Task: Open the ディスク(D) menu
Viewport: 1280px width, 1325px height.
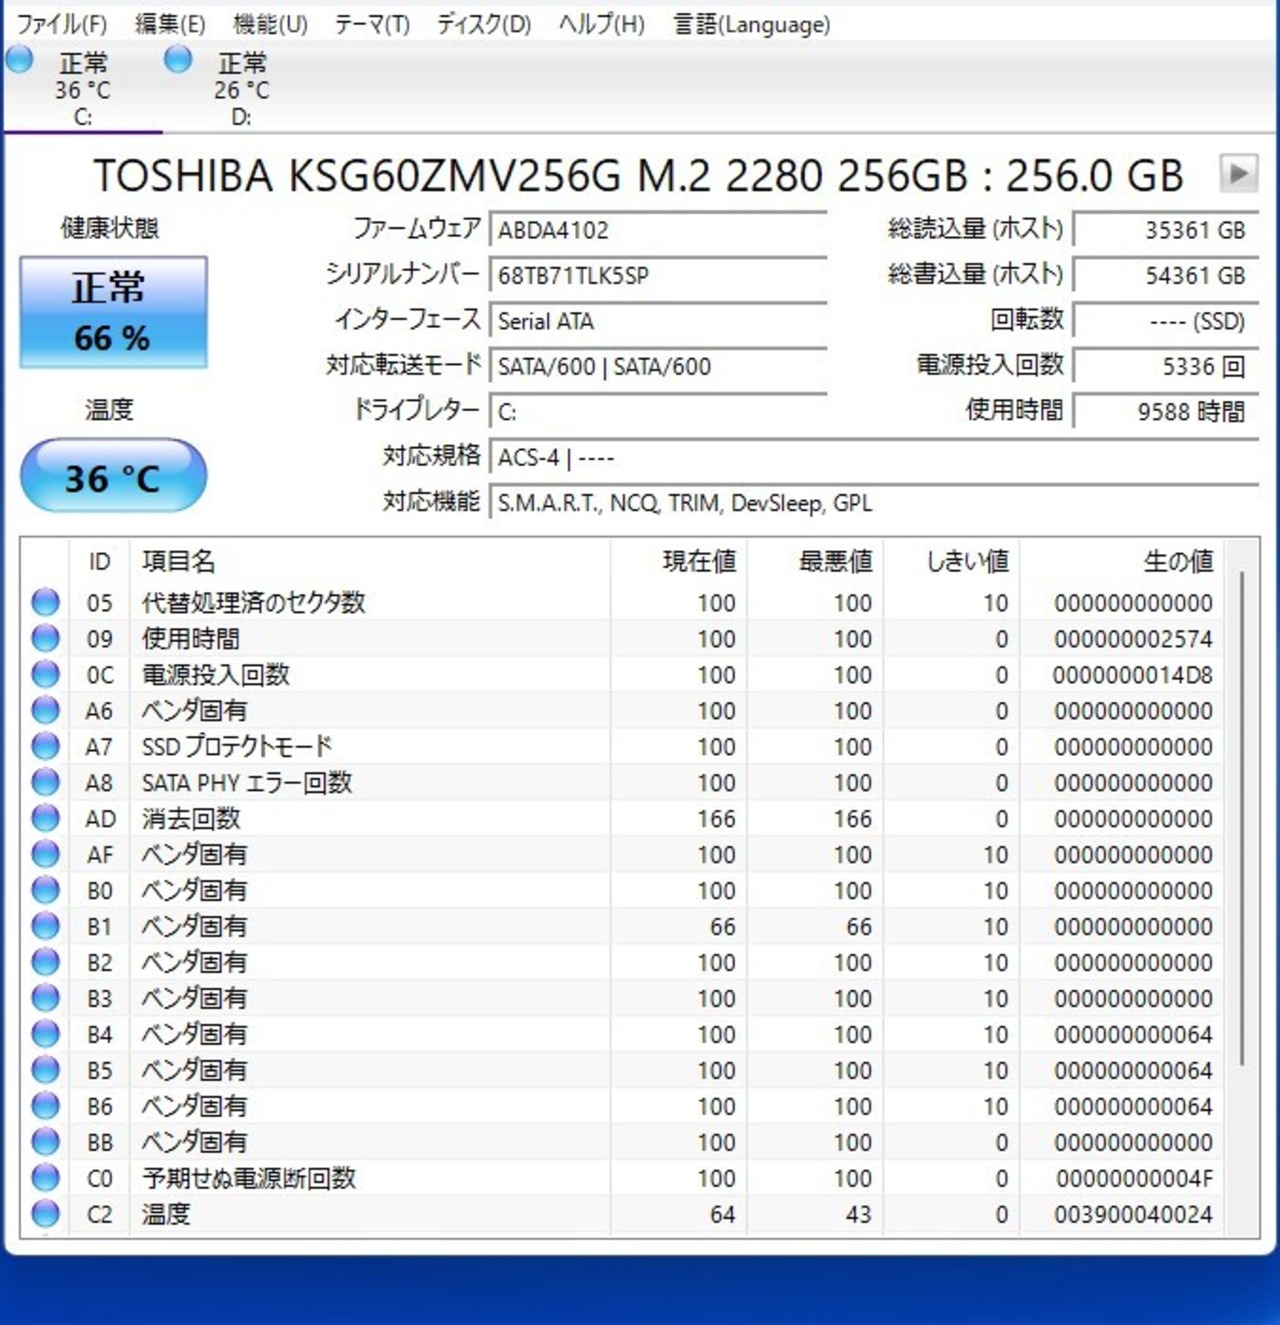Action: pyautogui.click(x=483, y=23)
